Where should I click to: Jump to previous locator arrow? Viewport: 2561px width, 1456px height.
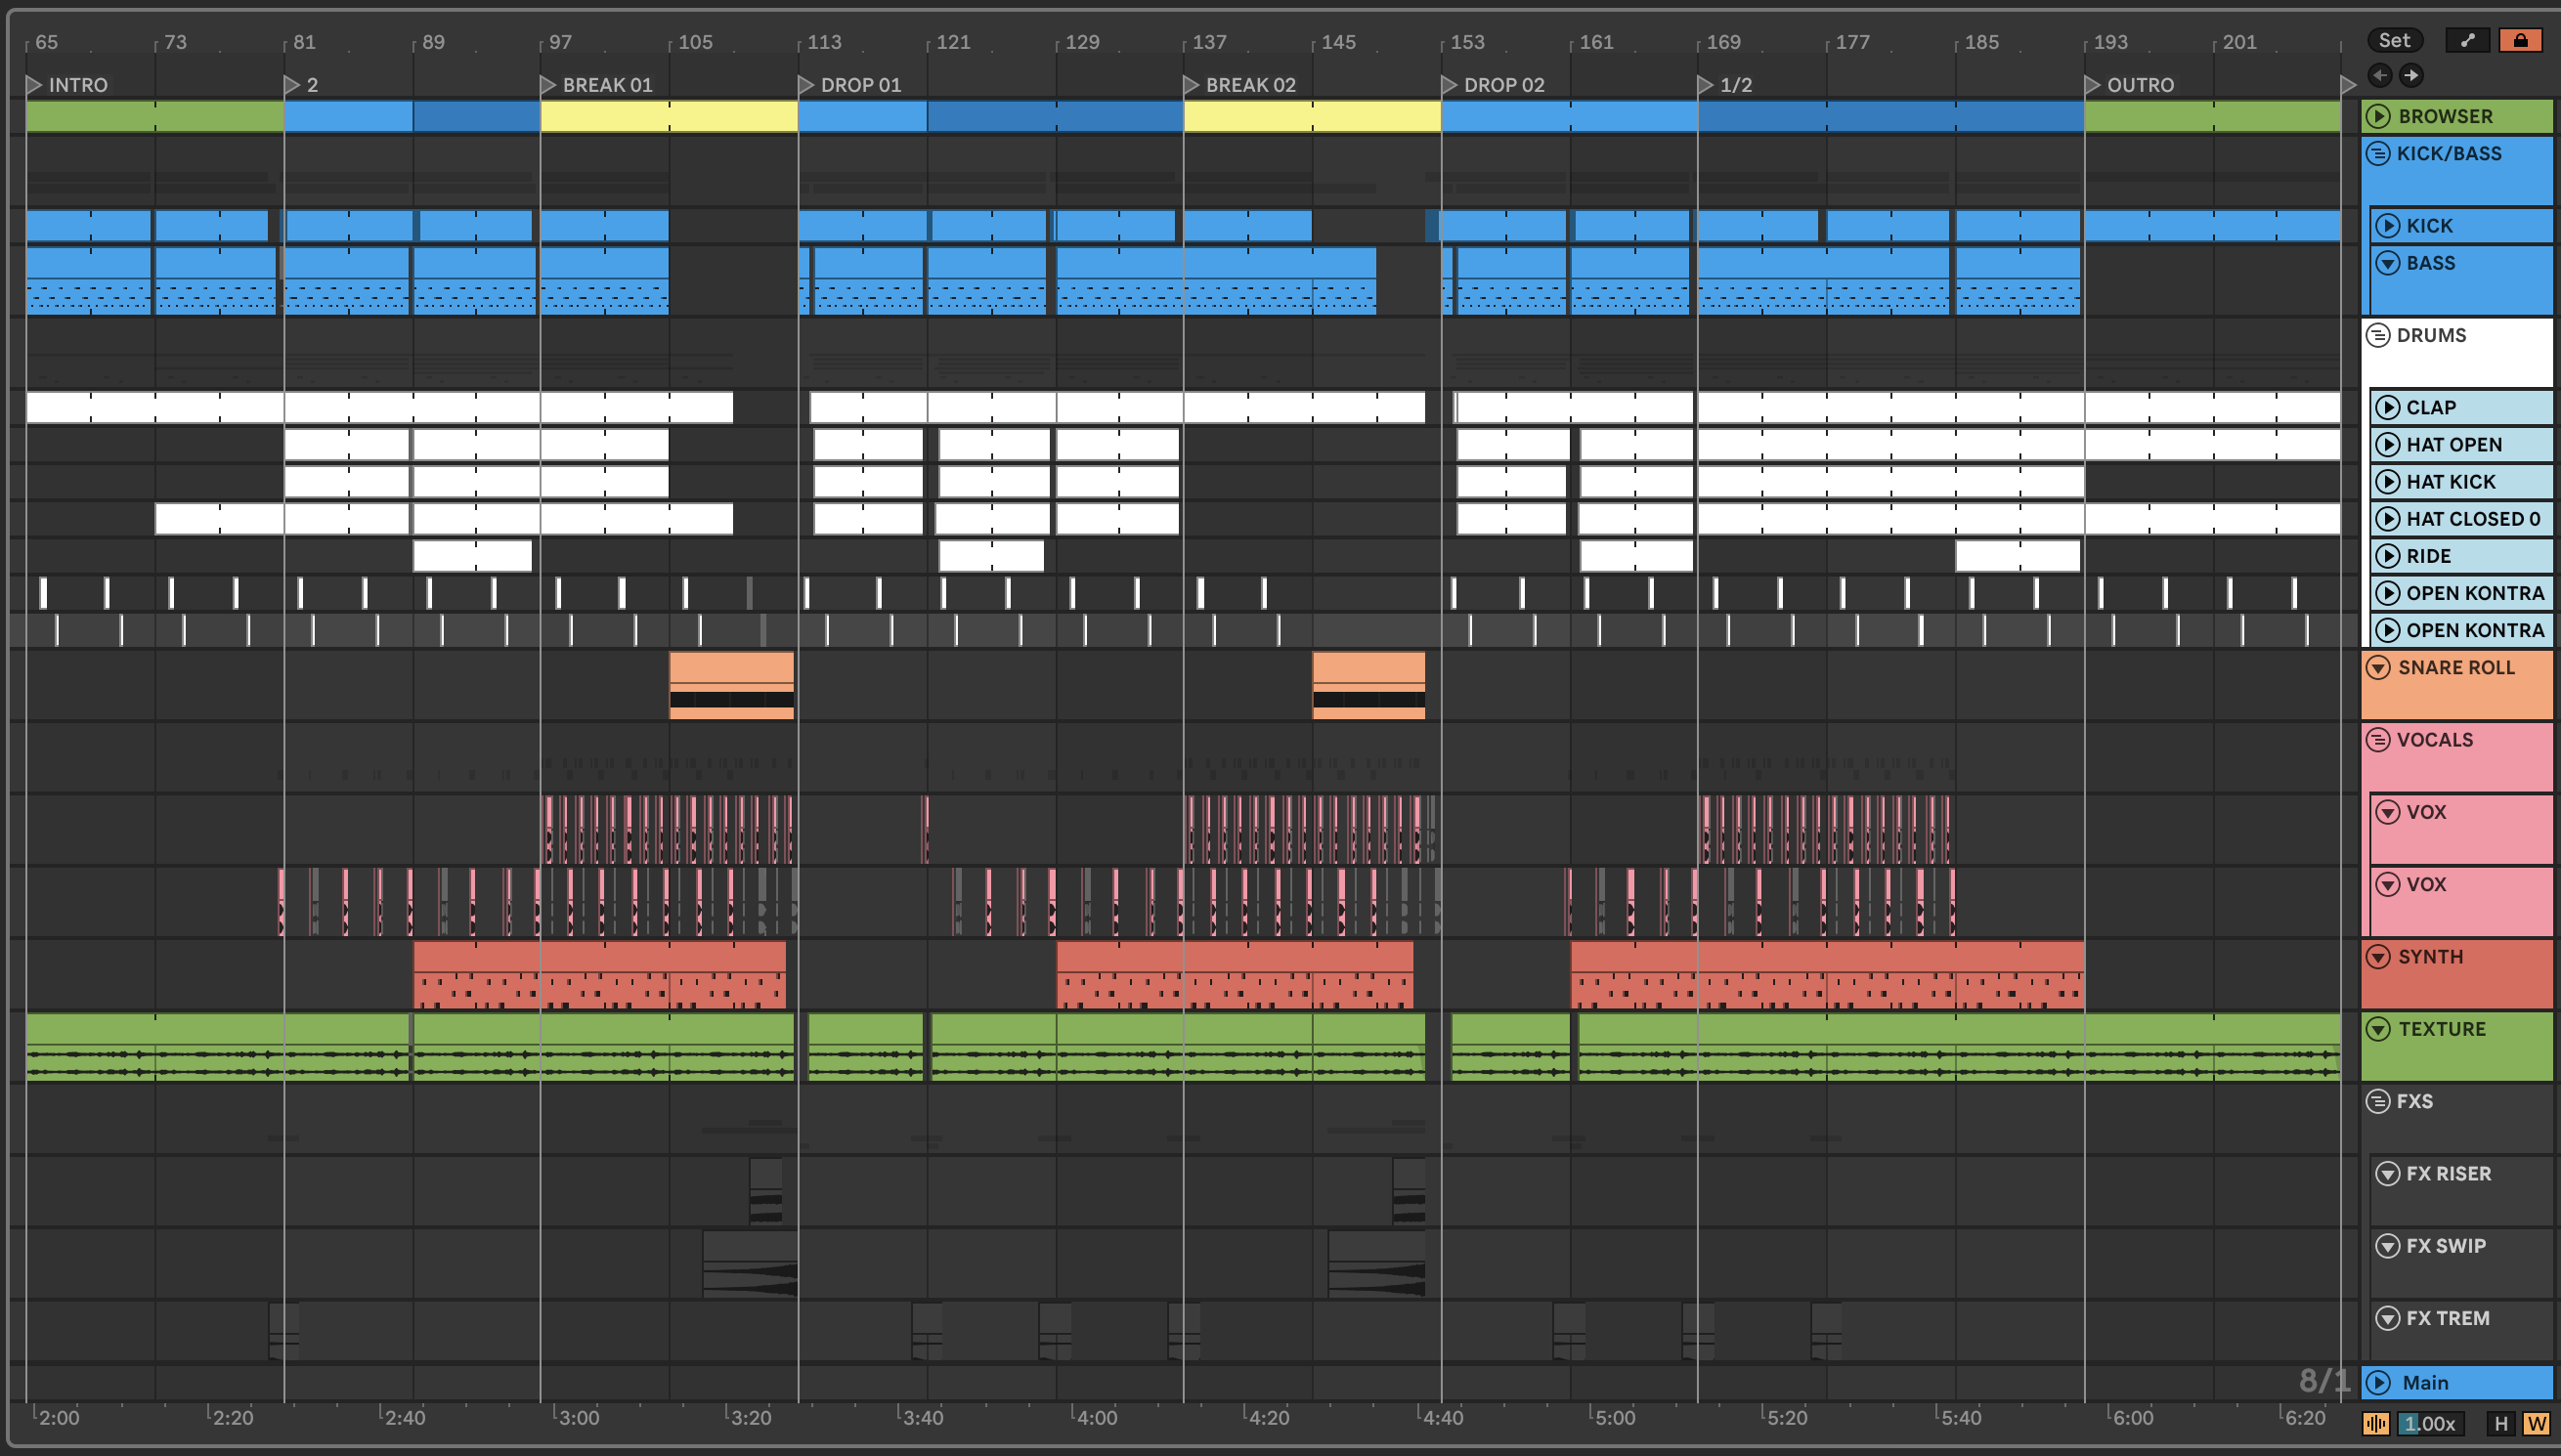click(x=2380, y=75)
